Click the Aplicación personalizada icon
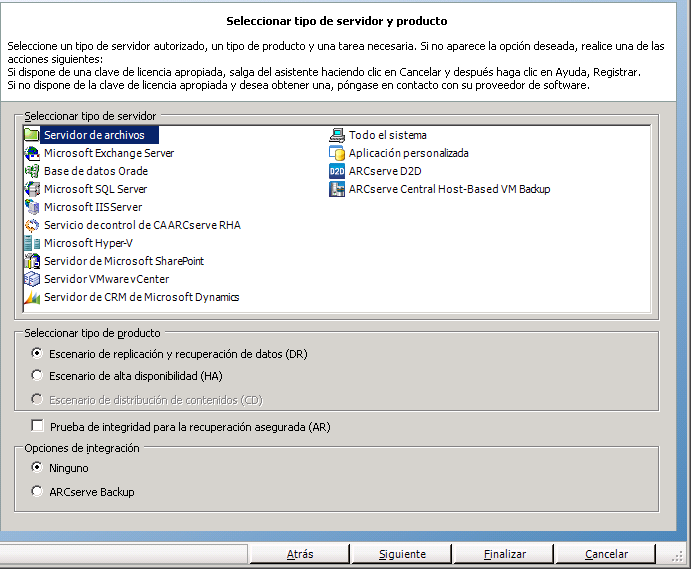Image resolution: width=691 pixels, height=569 pixels. pyautogui.click(x=337, y=153)
